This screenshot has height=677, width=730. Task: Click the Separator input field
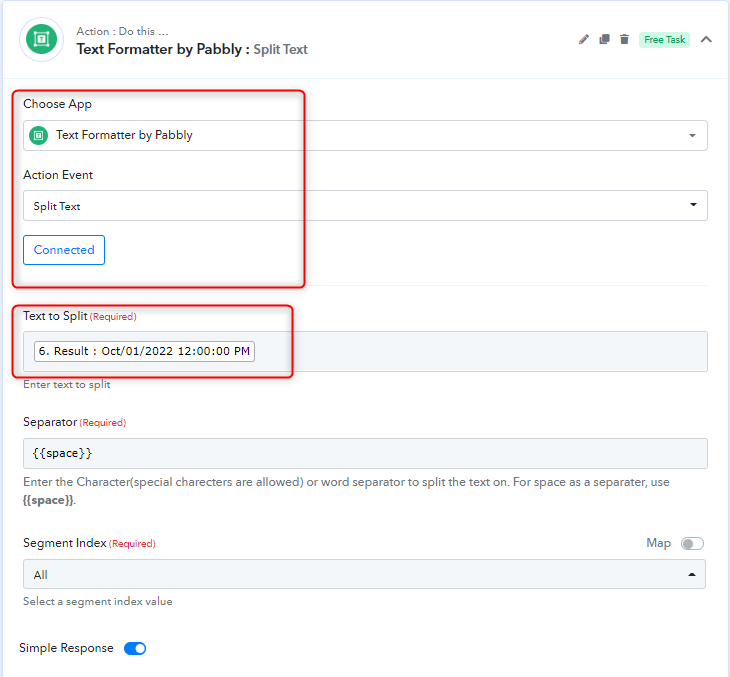(365, 454)
